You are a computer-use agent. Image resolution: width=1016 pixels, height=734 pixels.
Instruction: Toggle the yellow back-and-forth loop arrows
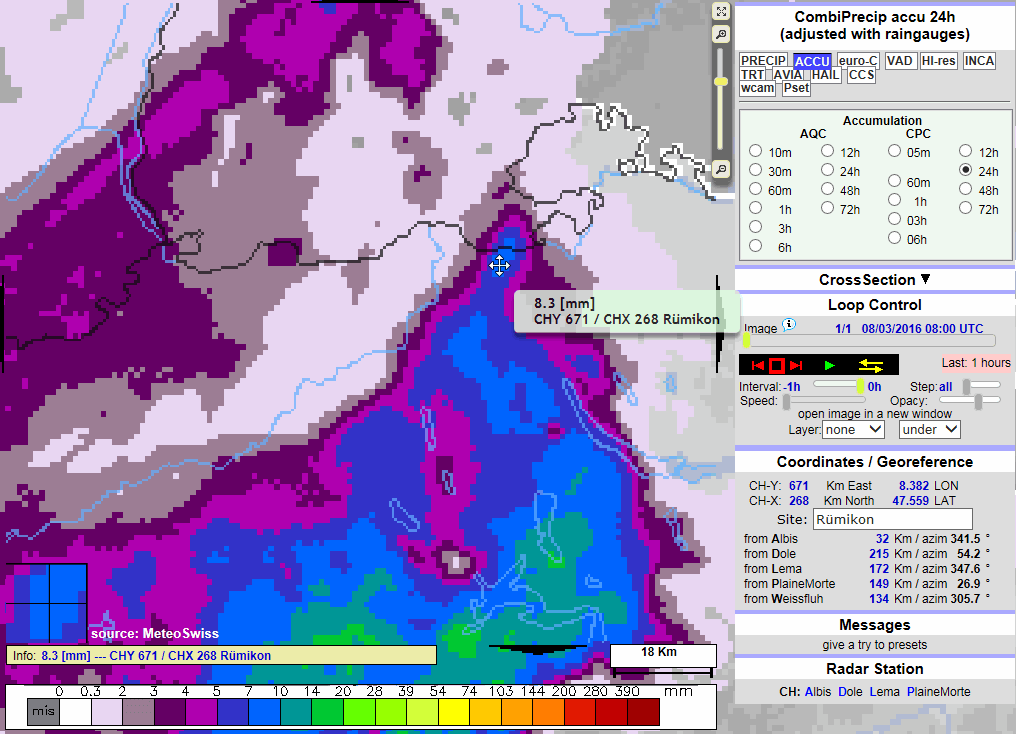(870, 365)
